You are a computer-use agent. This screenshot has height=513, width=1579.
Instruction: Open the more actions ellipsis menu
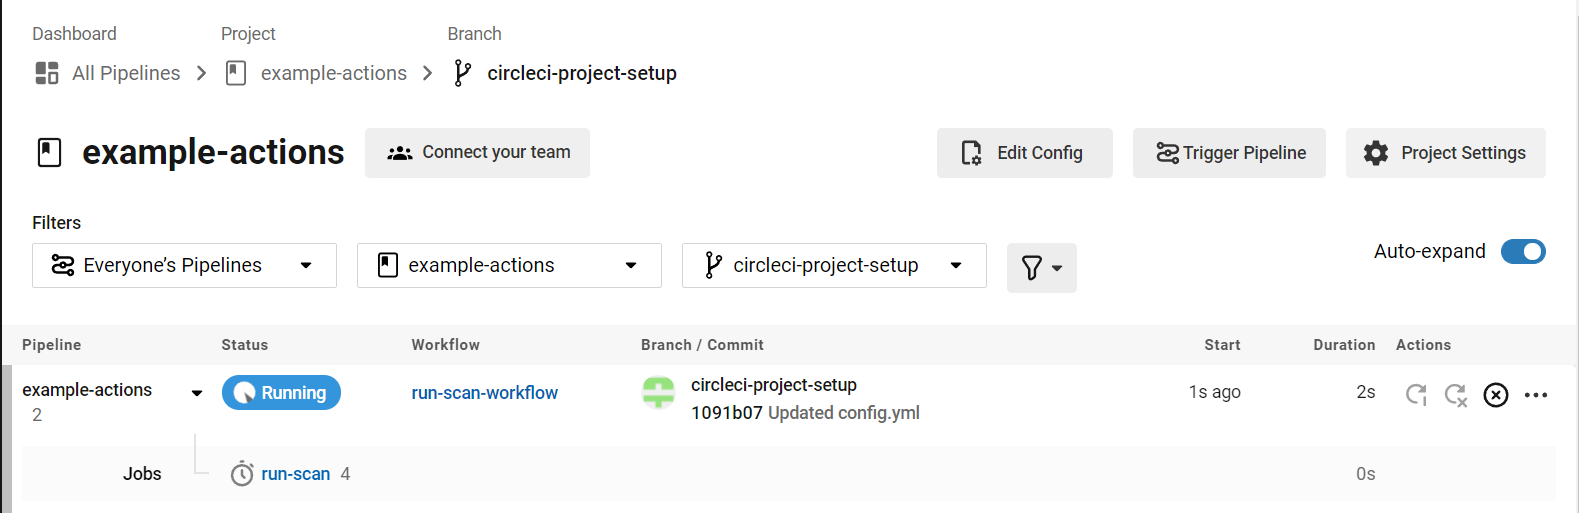tap(1536, 395)
